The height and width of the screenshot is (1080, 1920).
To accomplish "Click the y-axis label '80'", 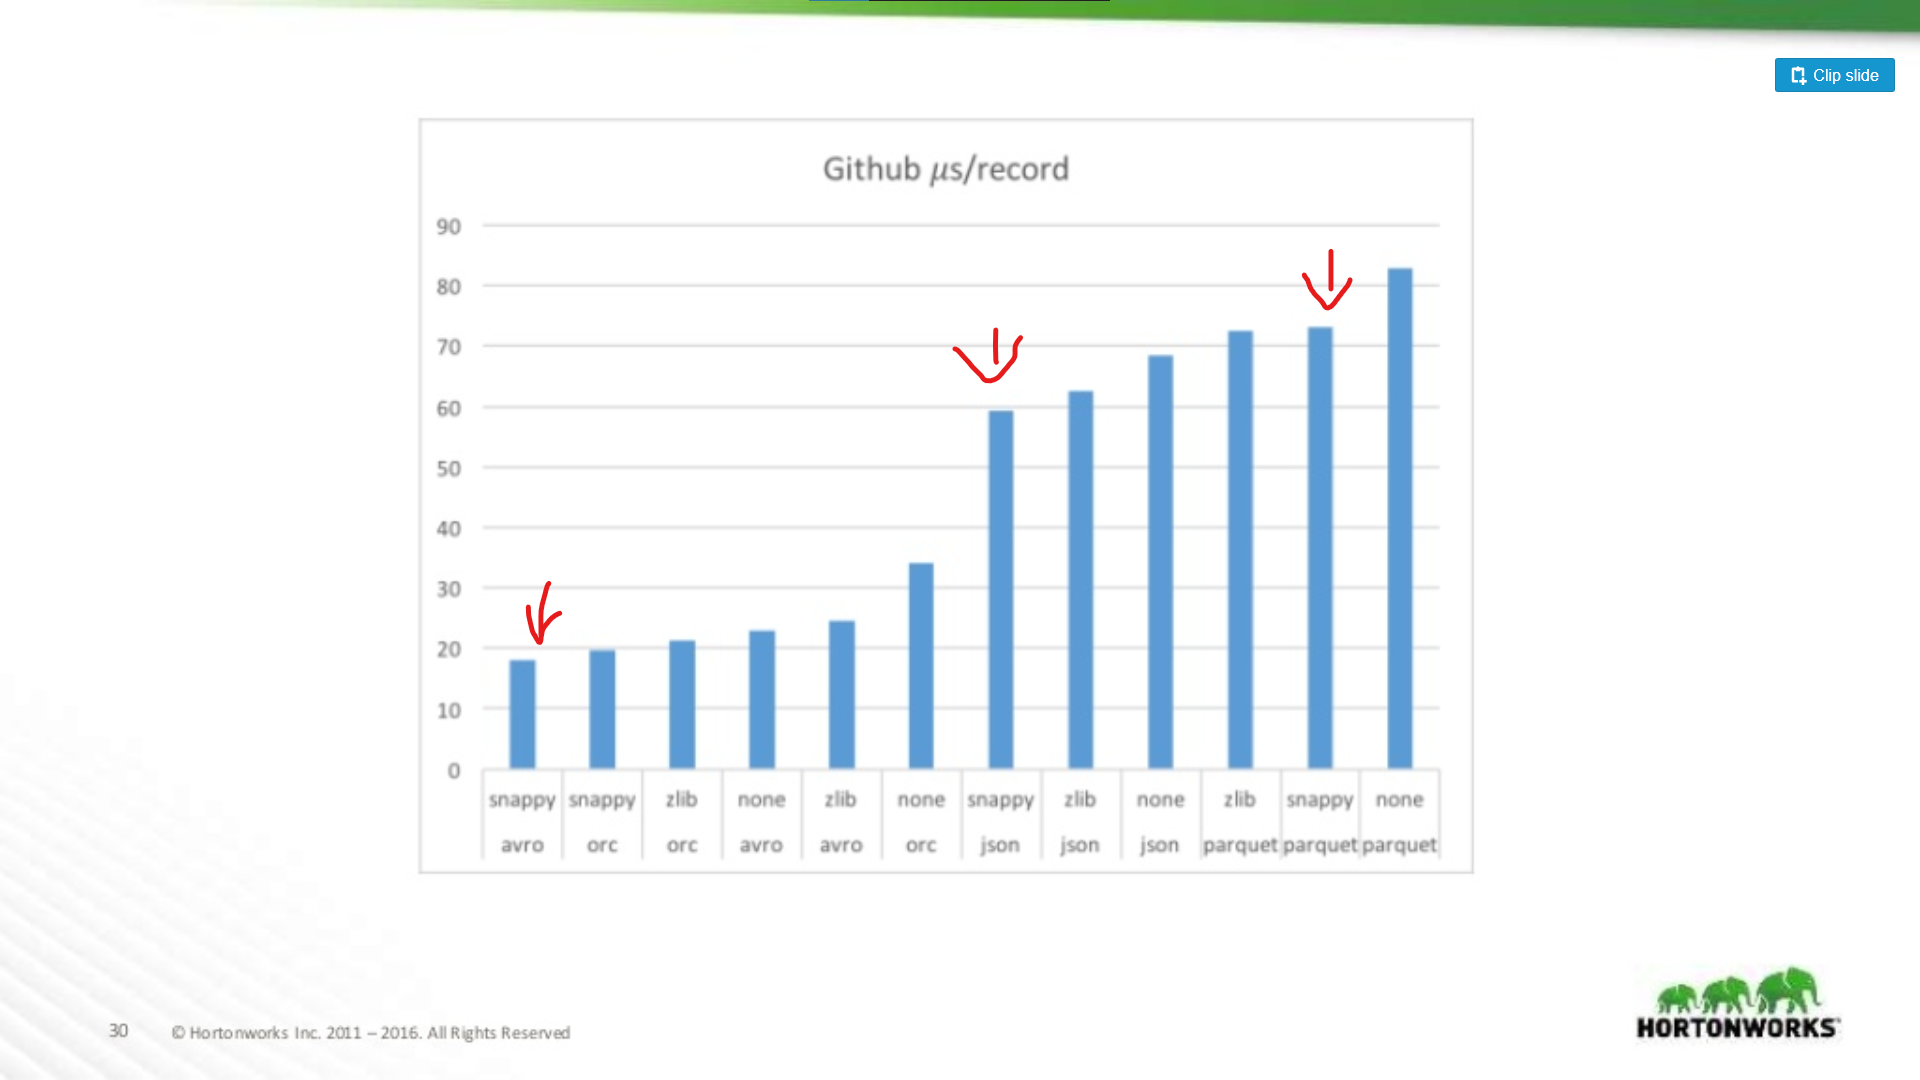I will 449,287.
